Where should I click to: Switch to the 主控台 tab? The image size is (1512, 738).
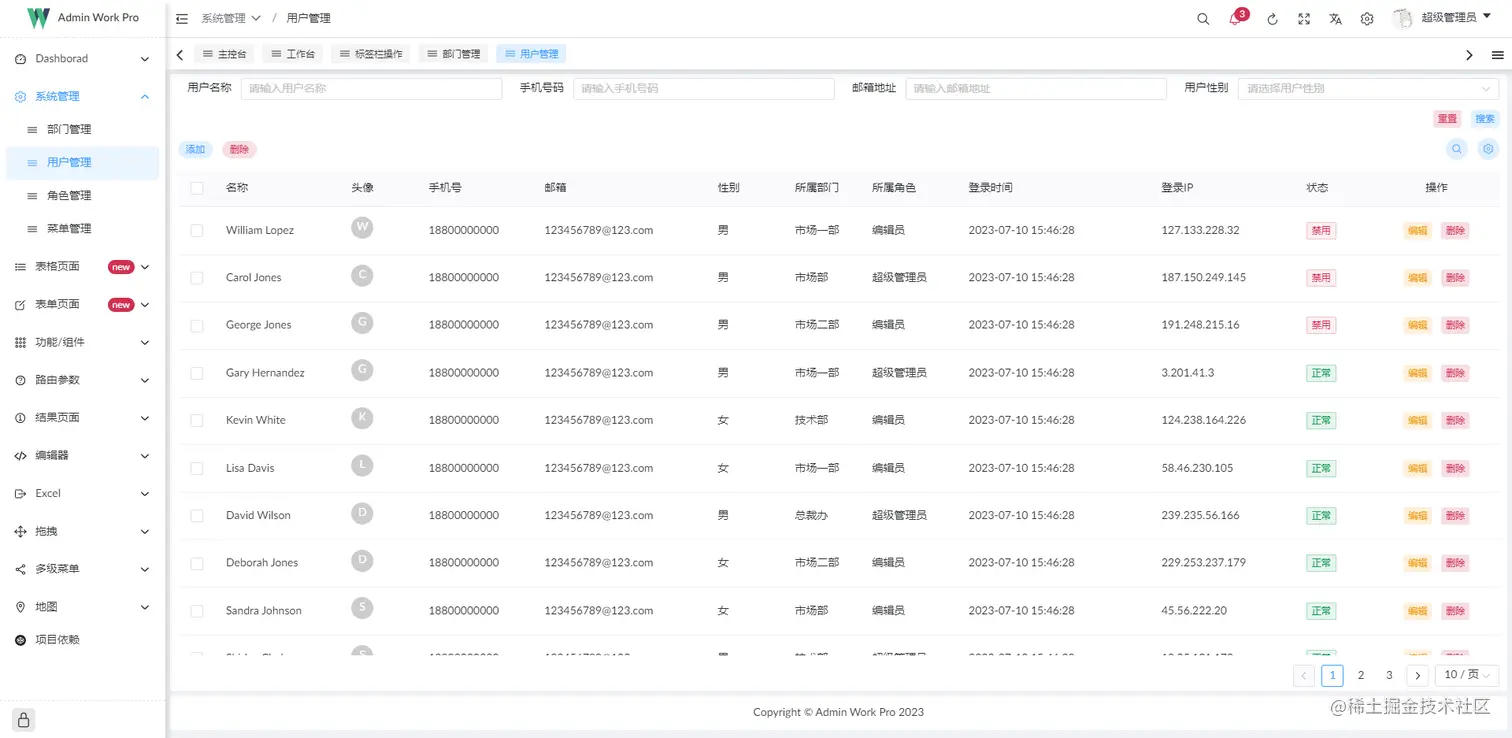(x=224, y=54)
